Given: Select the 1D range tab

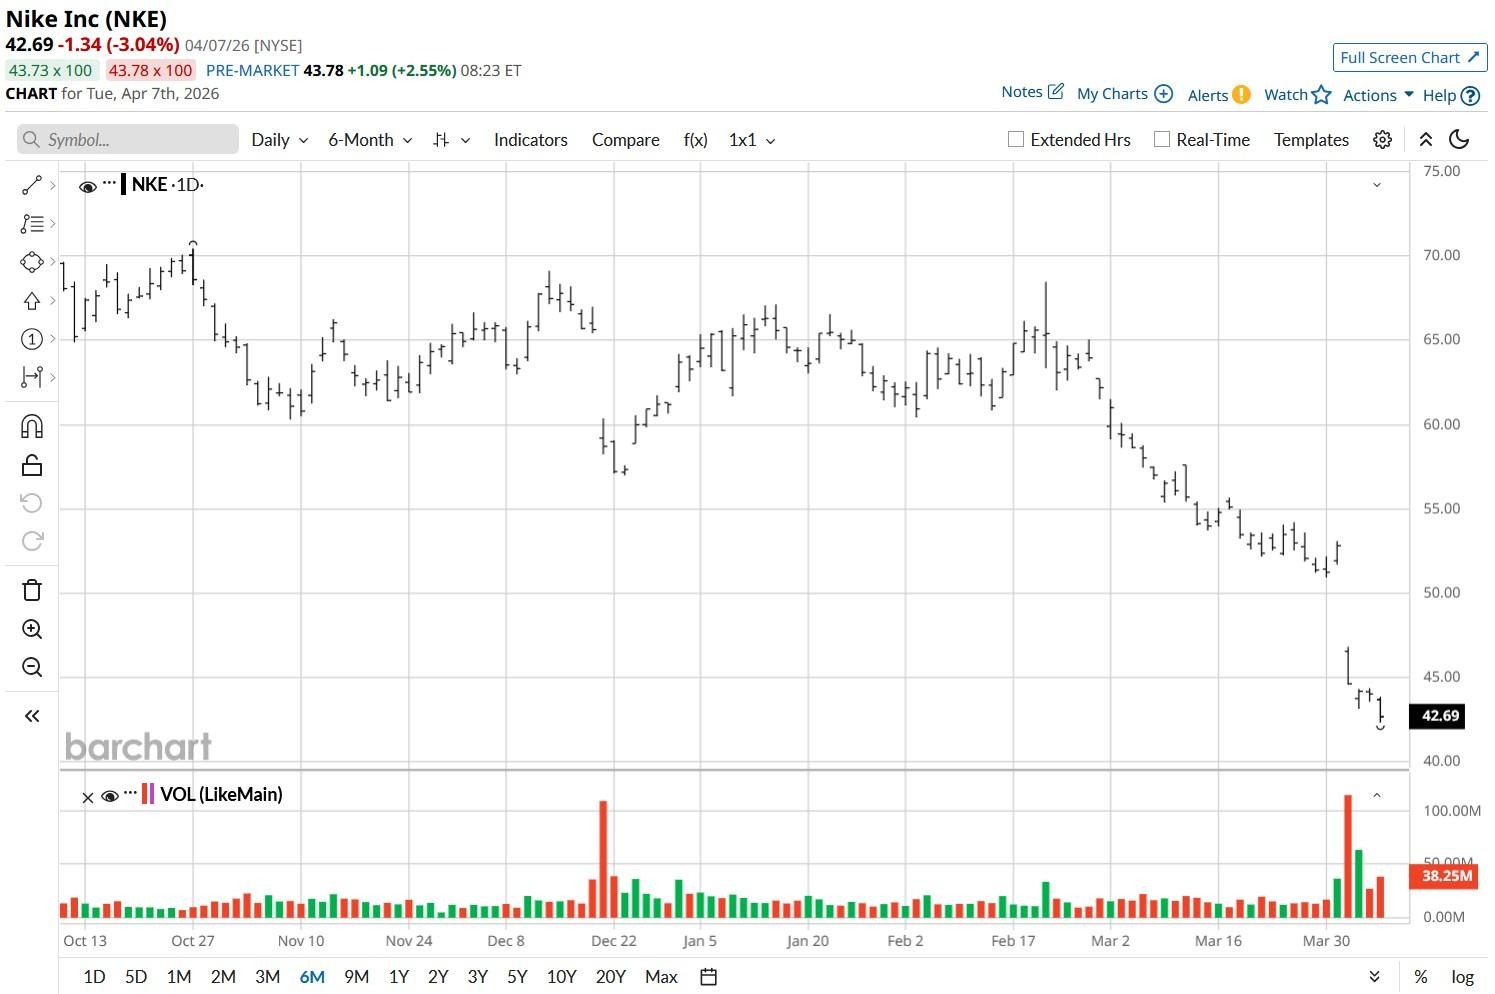Looking at the screenshot, I should point(94,977).
